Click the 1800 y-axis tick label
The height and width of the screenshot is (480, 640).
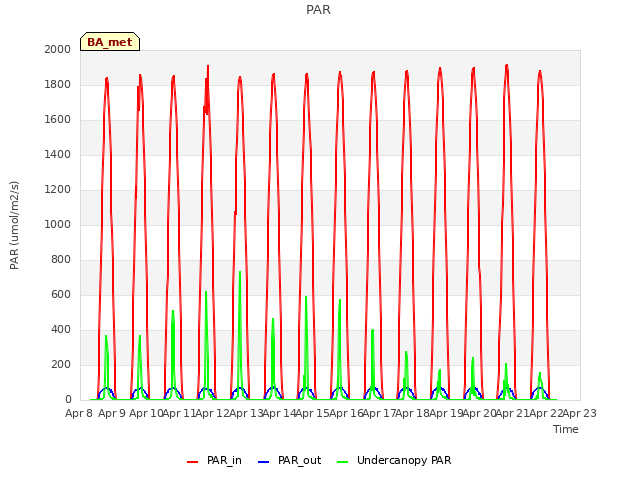click(x=58, y=84)
